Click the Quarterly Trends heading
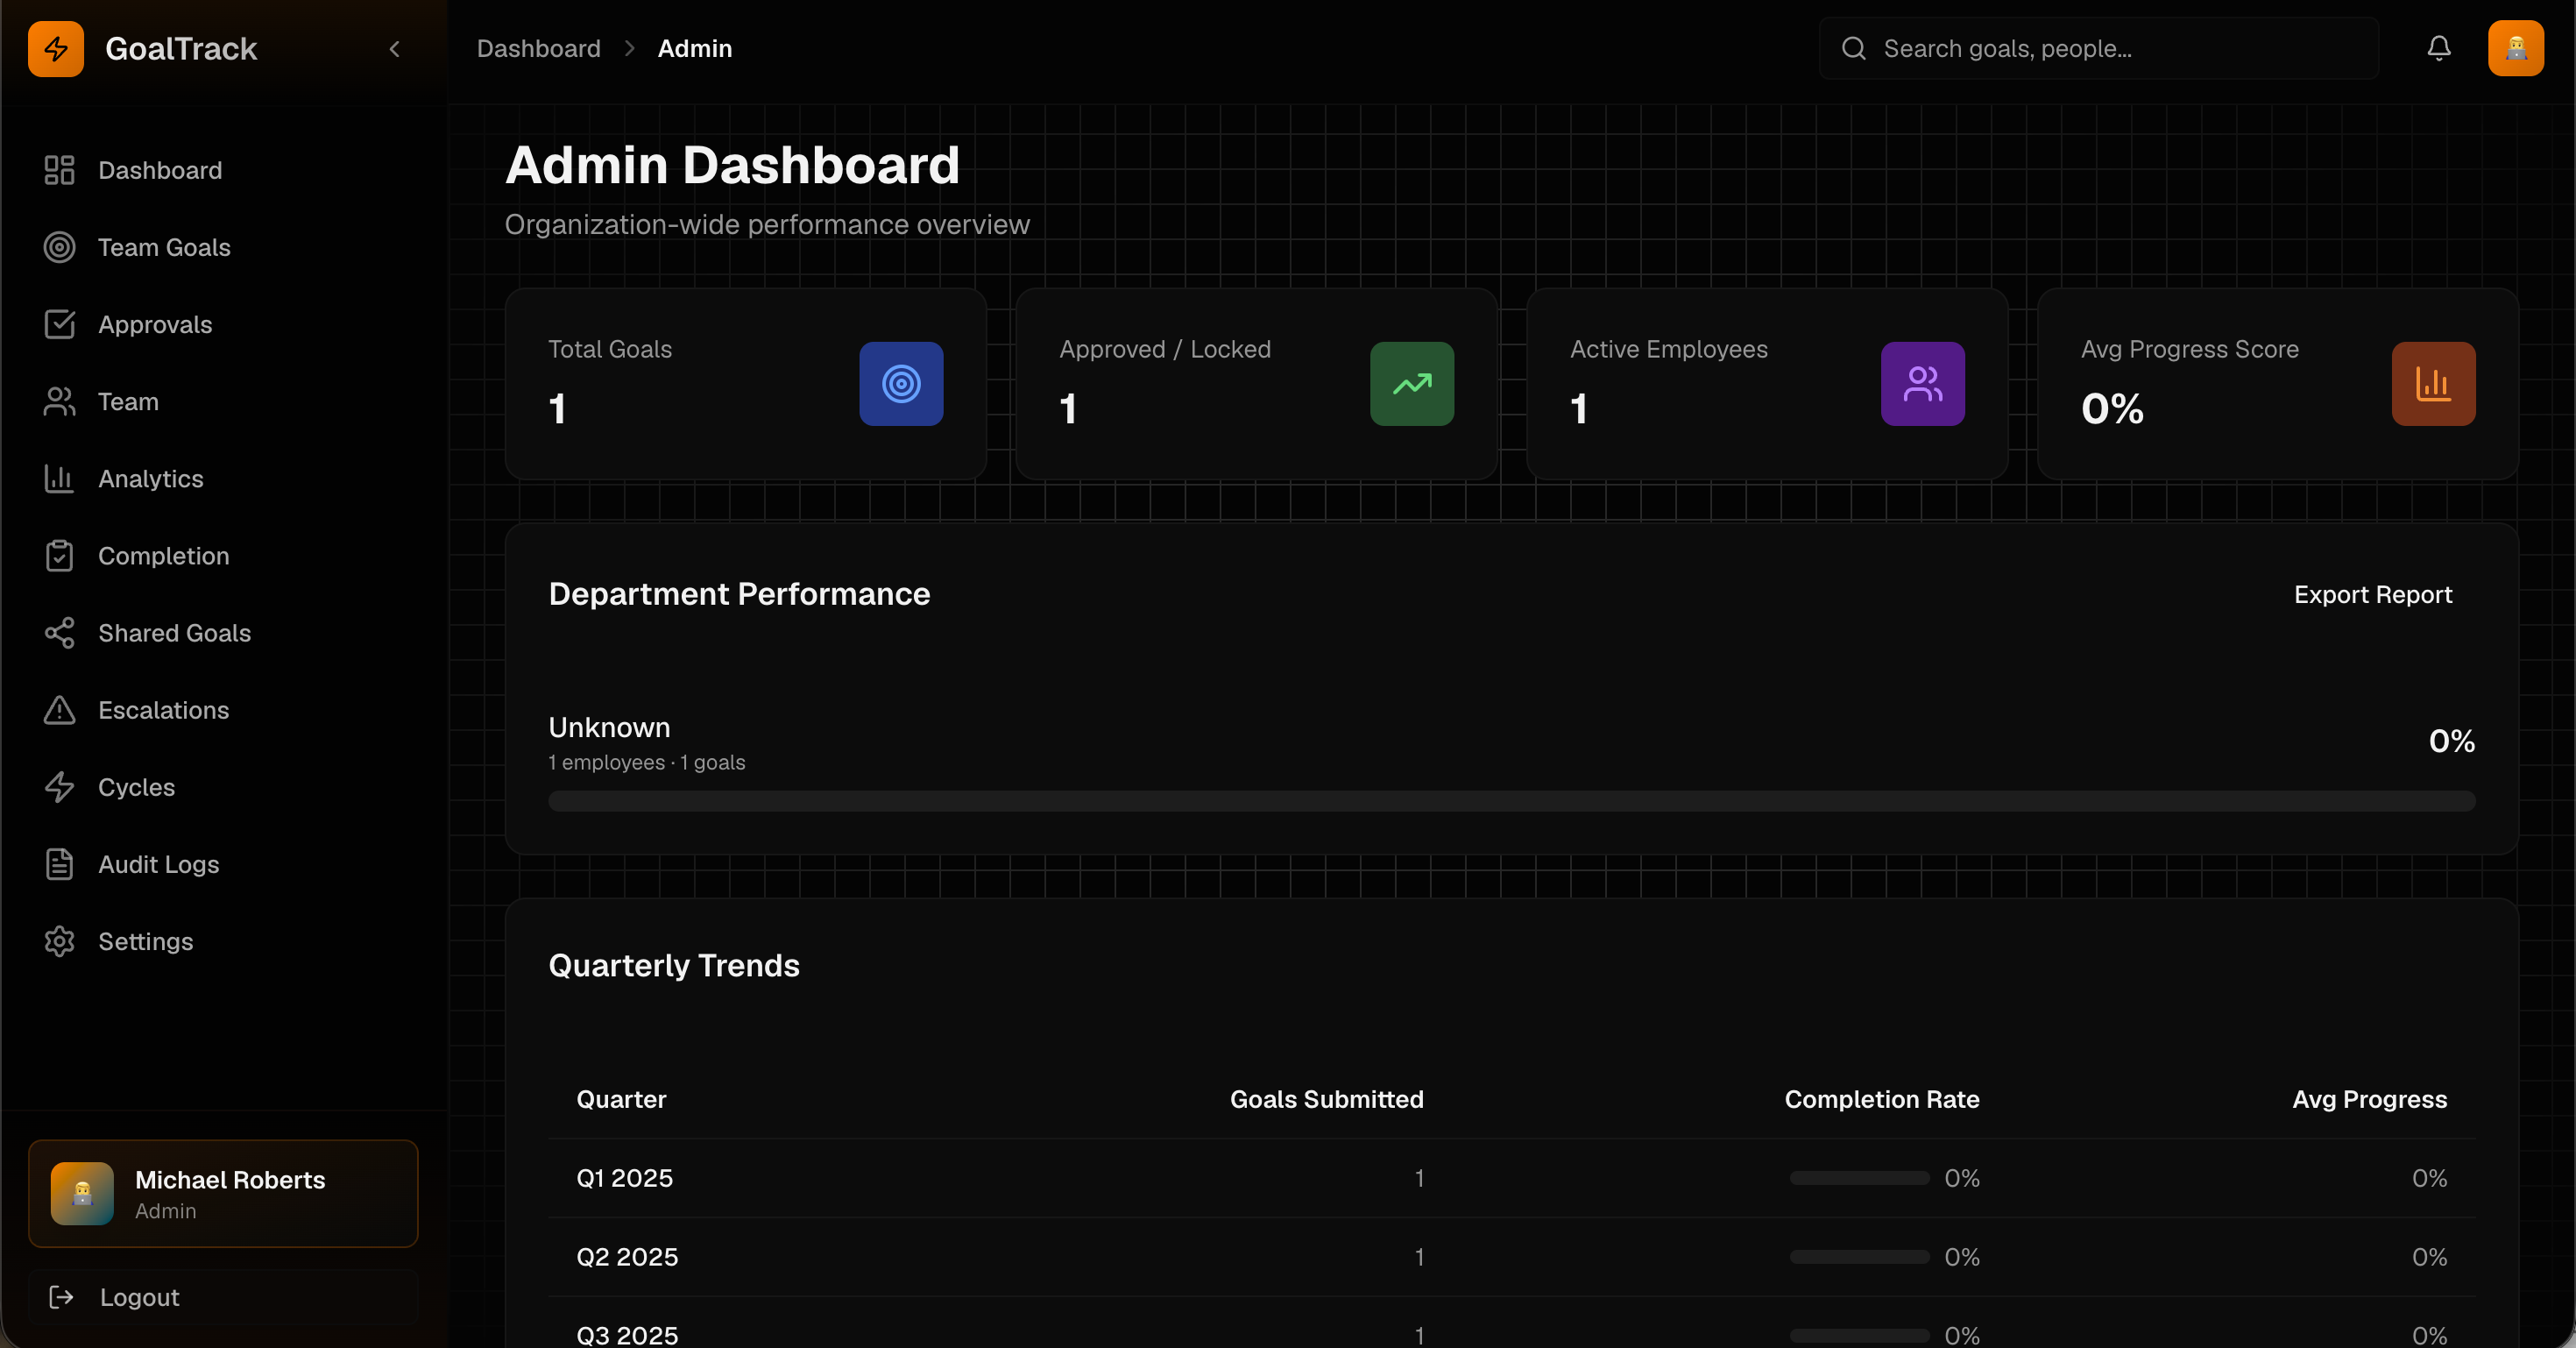Viewport: 2576px width, 1348px height. point(674,965)
